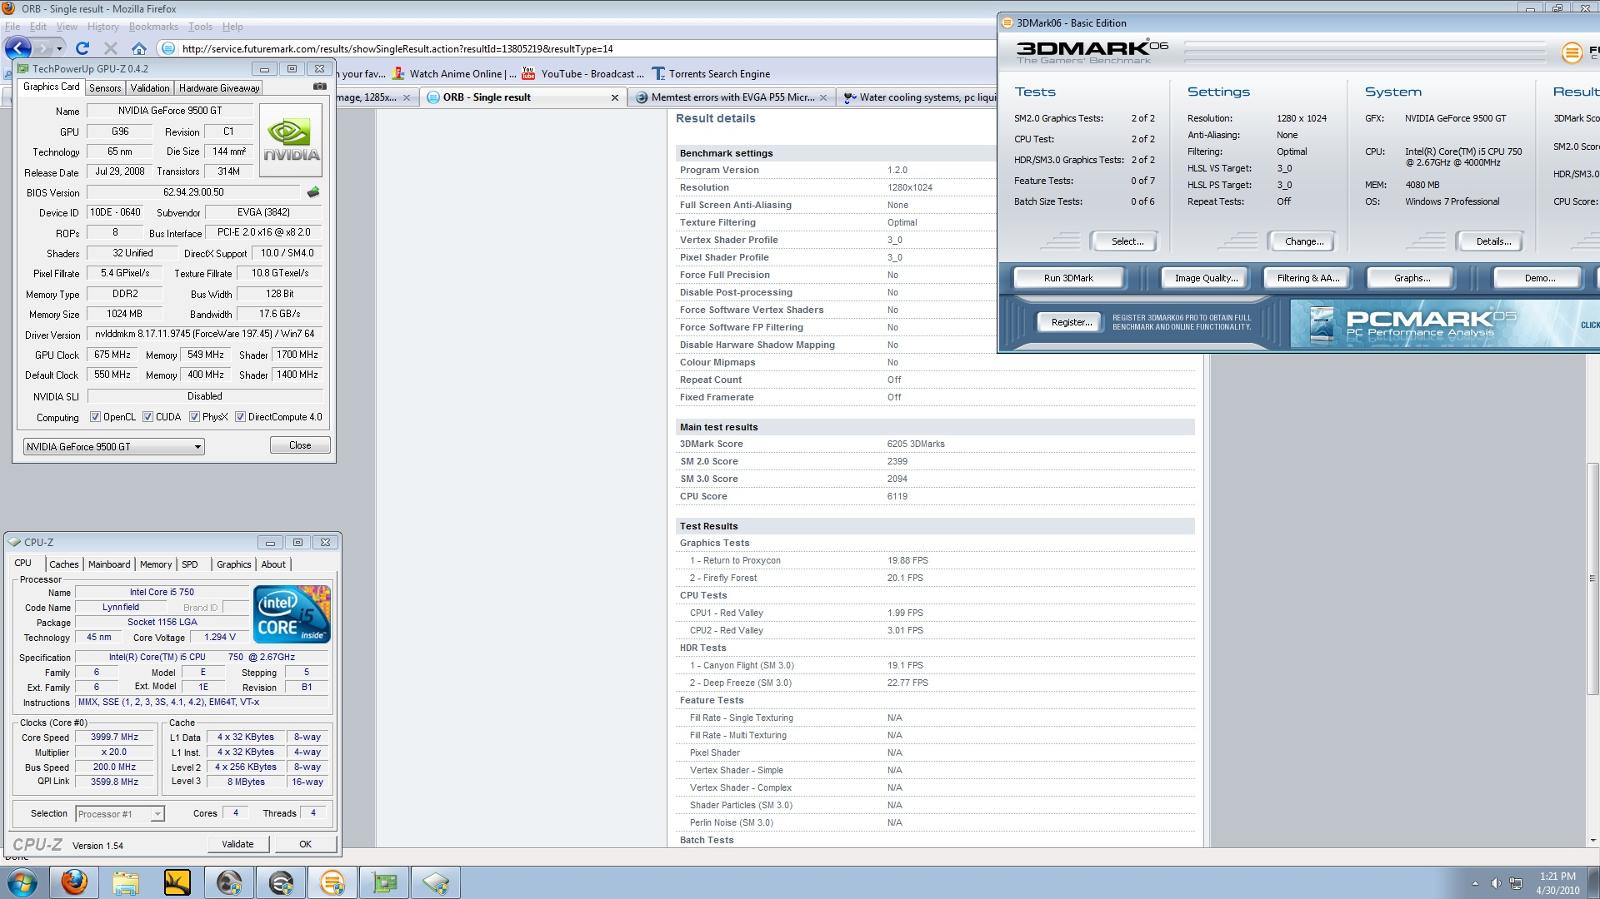Toggle DirectCompute 4.0 checkbox in GPU-Z

(x=240, y=417)
